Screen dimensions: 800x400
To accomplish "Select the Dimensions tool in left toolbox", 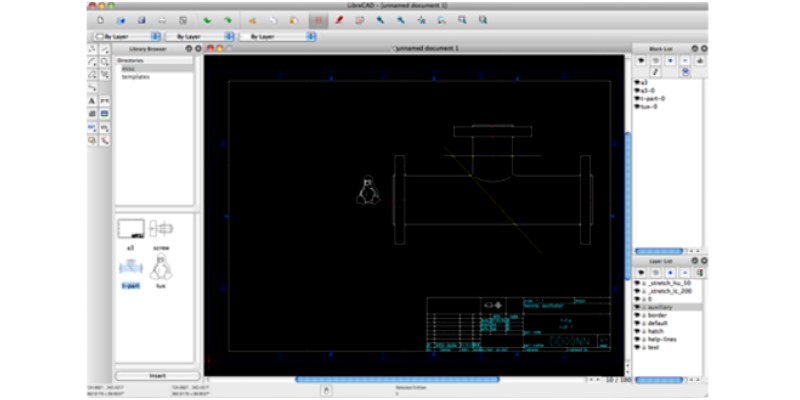I will [x=105, y=101].
